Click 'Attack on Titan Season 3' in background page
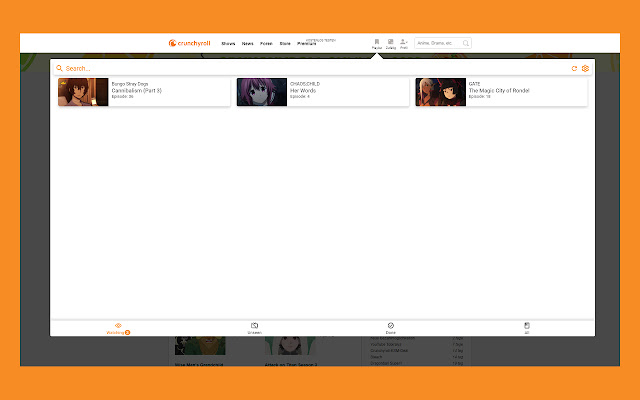Screen dimensions: 640x400 coord(291,364)
